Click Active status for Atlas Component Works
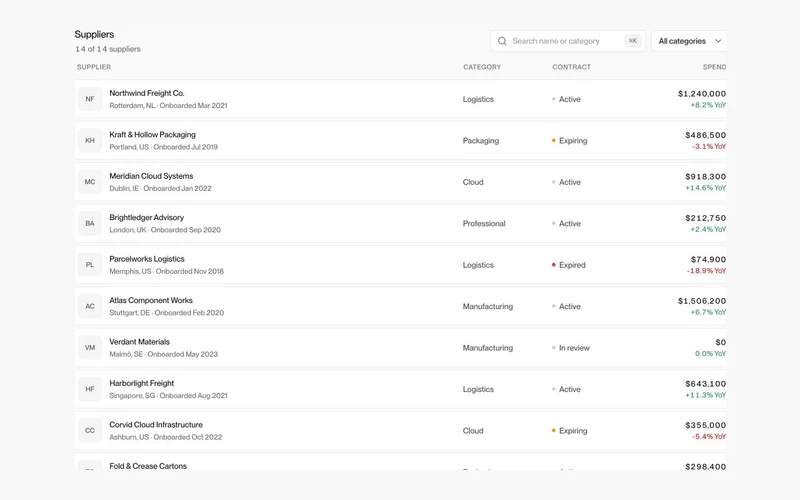This screenshot has height=500, width=800. (566, 306)
